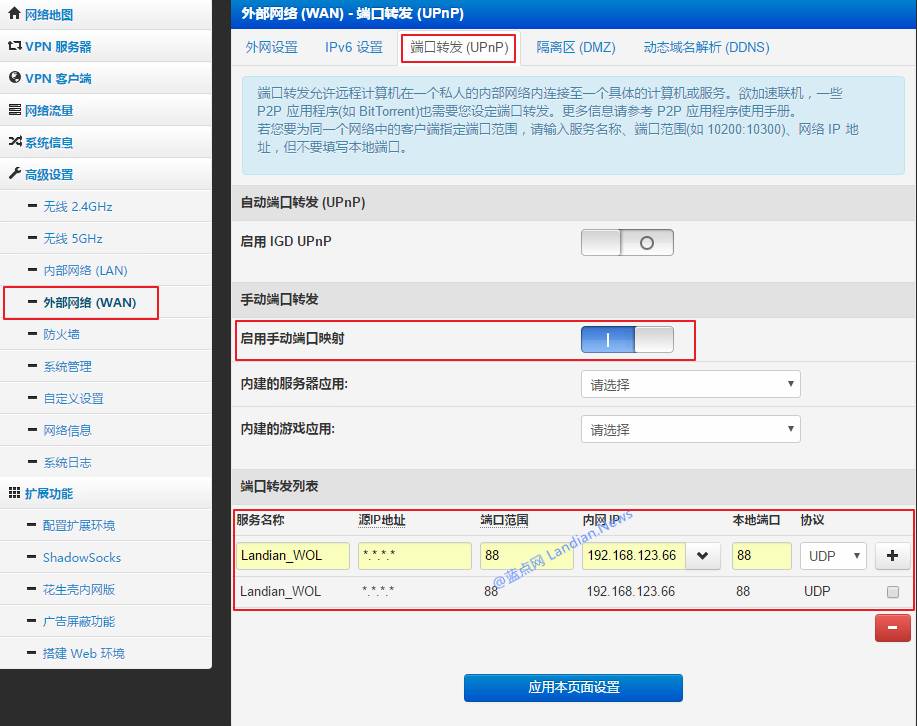
Task: Click the 应用本页面设置 button
Action: (573, 687)
